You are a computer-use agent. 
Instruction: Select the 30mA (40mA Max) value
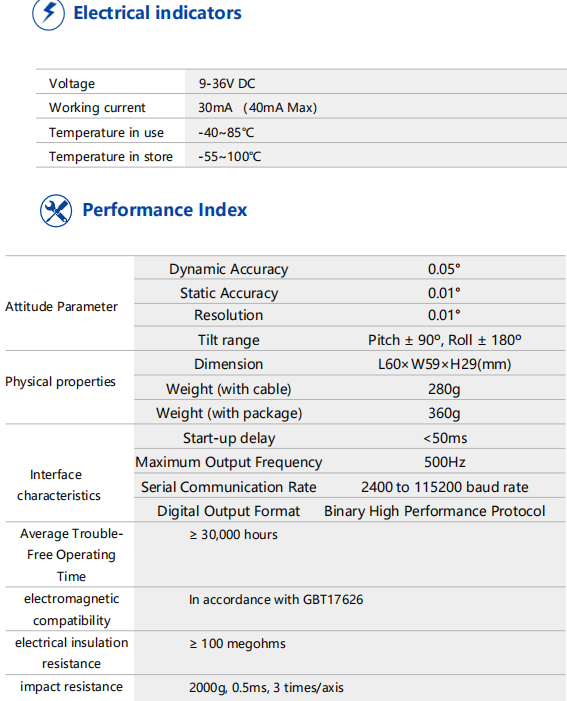tap(258, 108)
